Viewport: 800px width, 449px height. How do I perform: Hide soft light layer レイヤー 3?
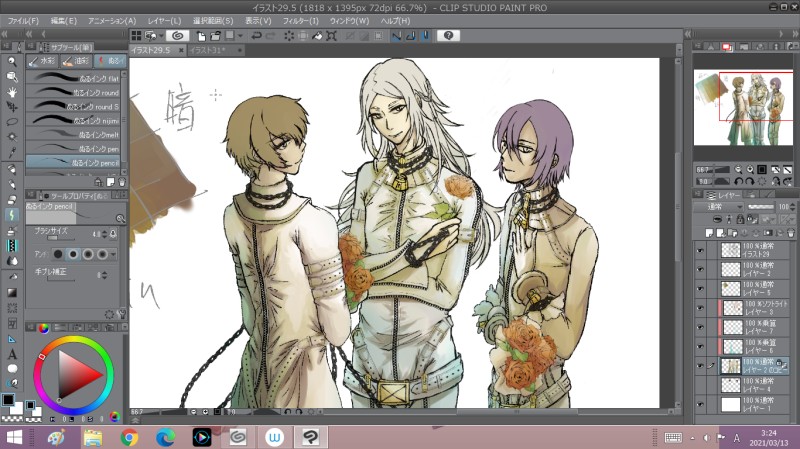[x=700, y=308]
